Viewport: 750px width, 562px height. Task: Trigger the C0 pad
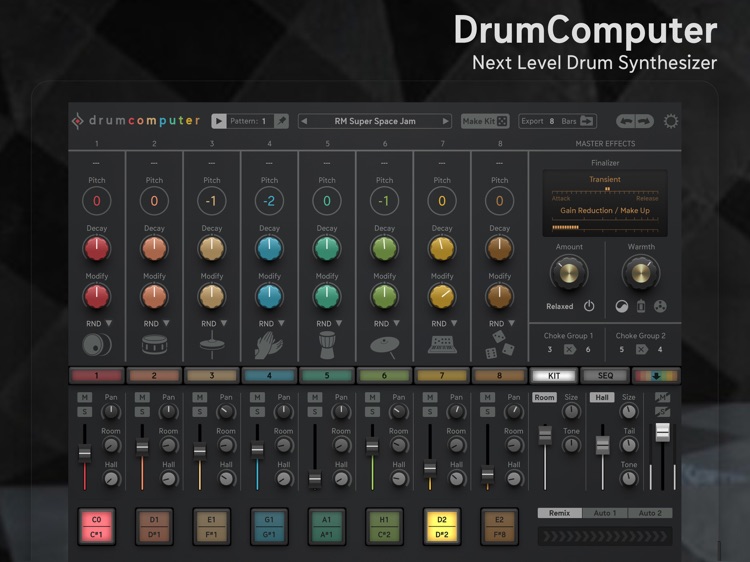point(97,527)
